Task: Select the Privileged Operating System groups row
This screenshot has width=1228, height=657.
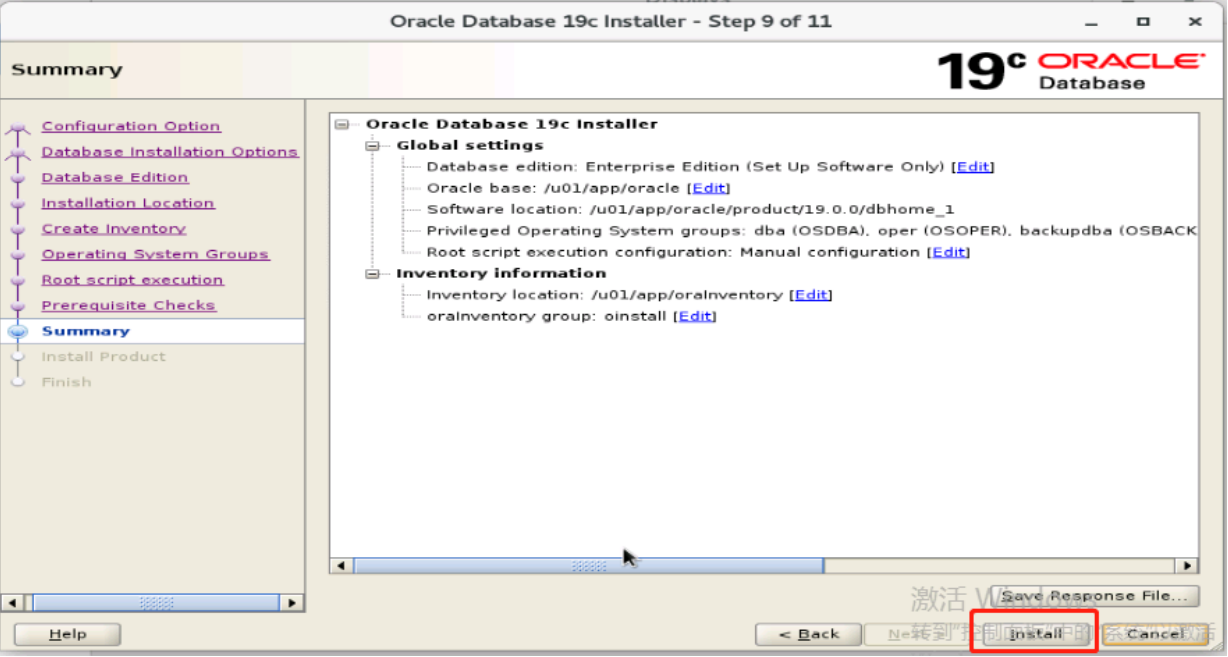Action: pos(811,231)
